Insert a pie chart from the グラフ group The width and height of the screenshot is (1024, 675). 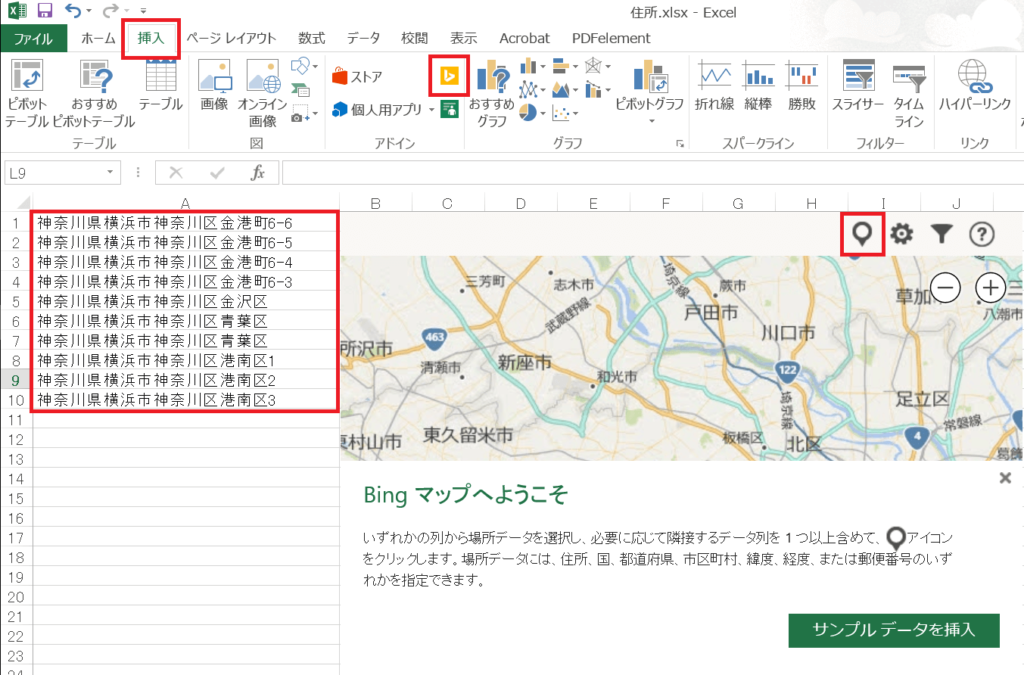coord(528,113)
